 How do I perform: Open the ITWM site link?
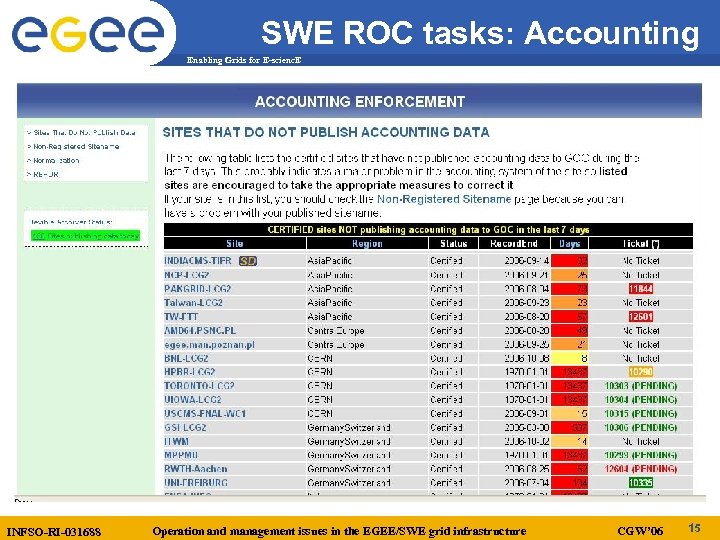pyautogui.click(x=176, y=441)
